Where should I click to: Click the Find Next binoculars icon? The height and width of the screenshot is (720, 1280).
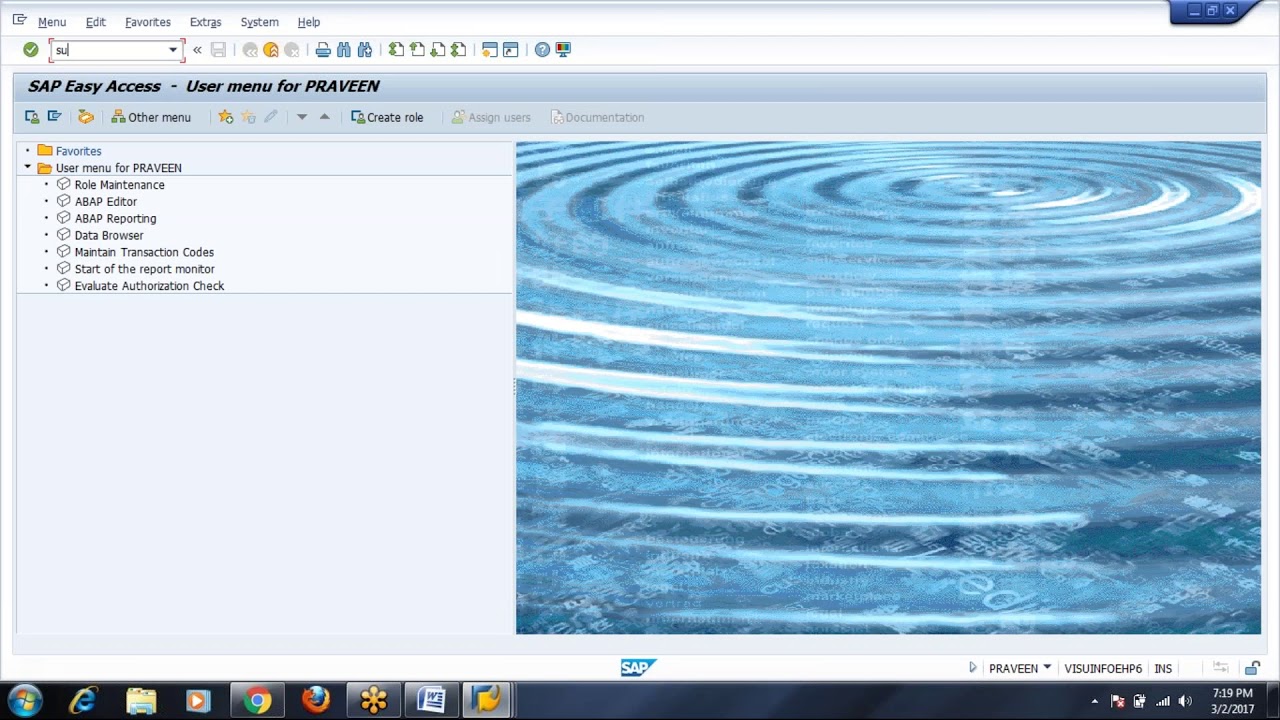click(365, 50)
